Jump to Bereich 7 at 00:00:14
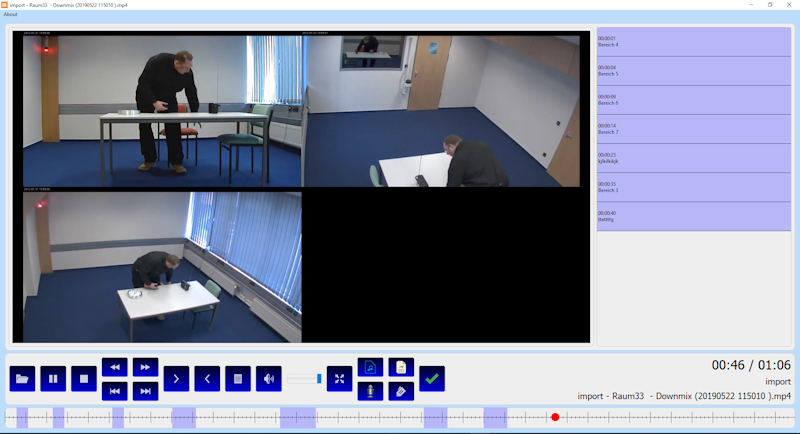Image resolution: width=800 pixels, height=434 pixels. pos(693,129)
